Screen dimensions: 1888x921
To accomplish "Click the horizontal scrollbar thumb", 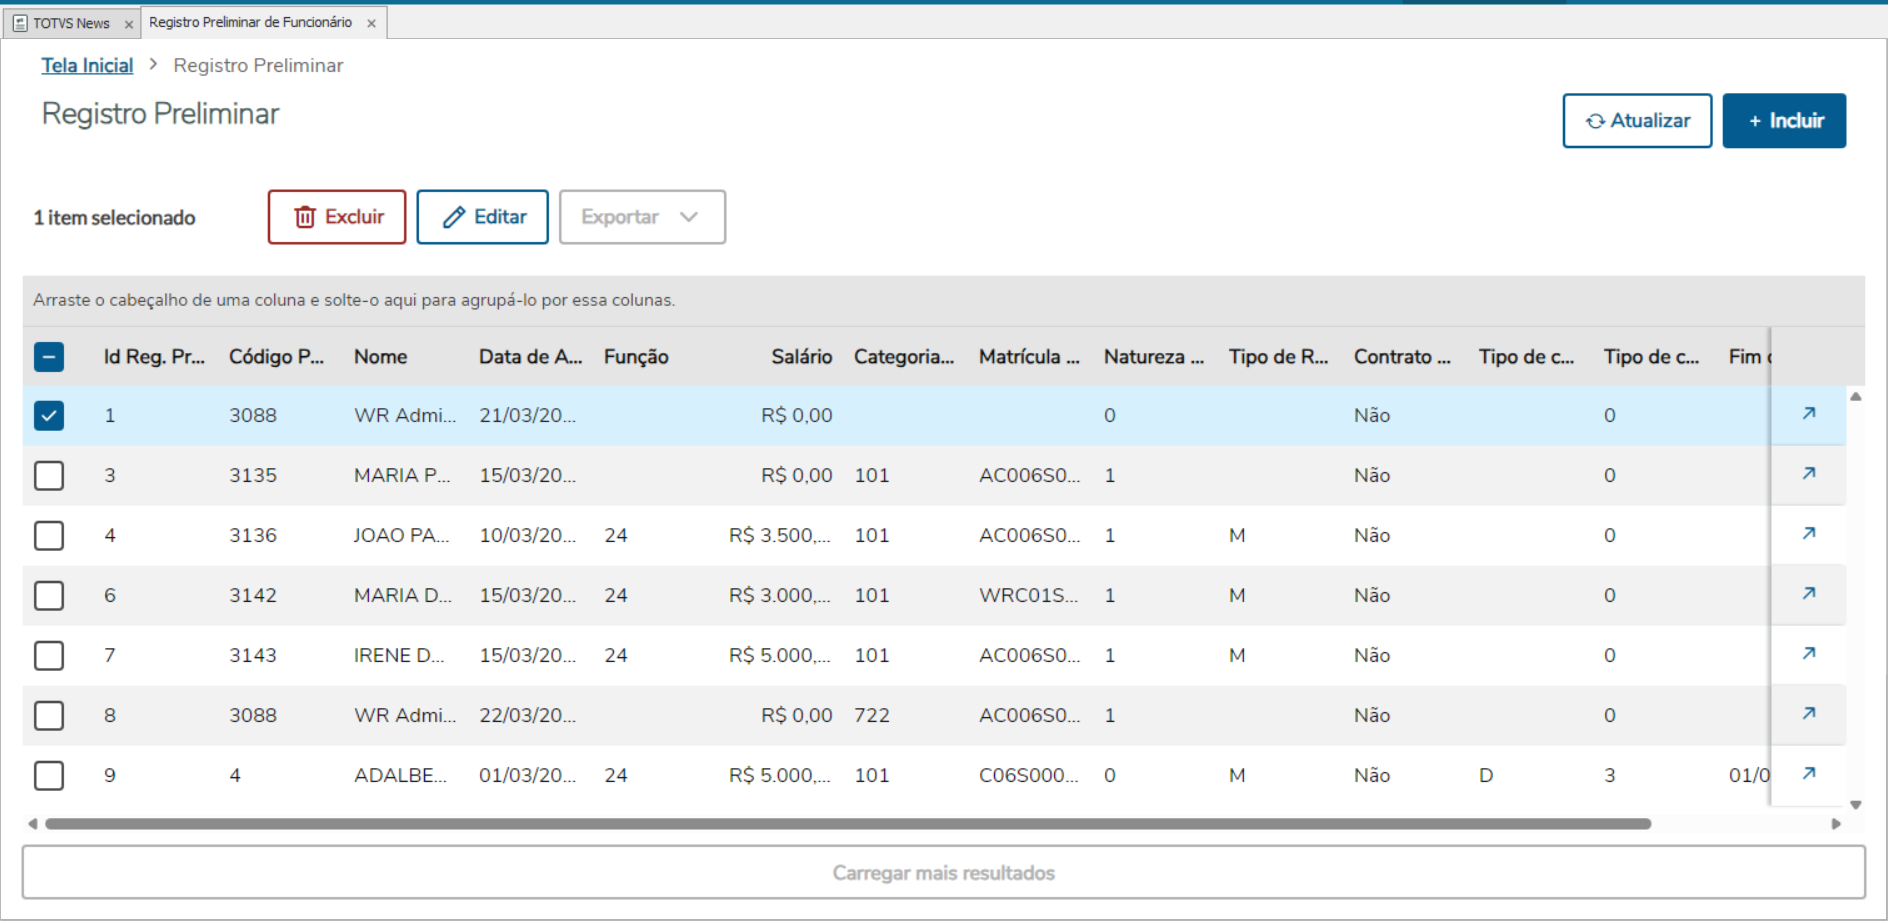I will pyautogui.click(x=848, y=824).
